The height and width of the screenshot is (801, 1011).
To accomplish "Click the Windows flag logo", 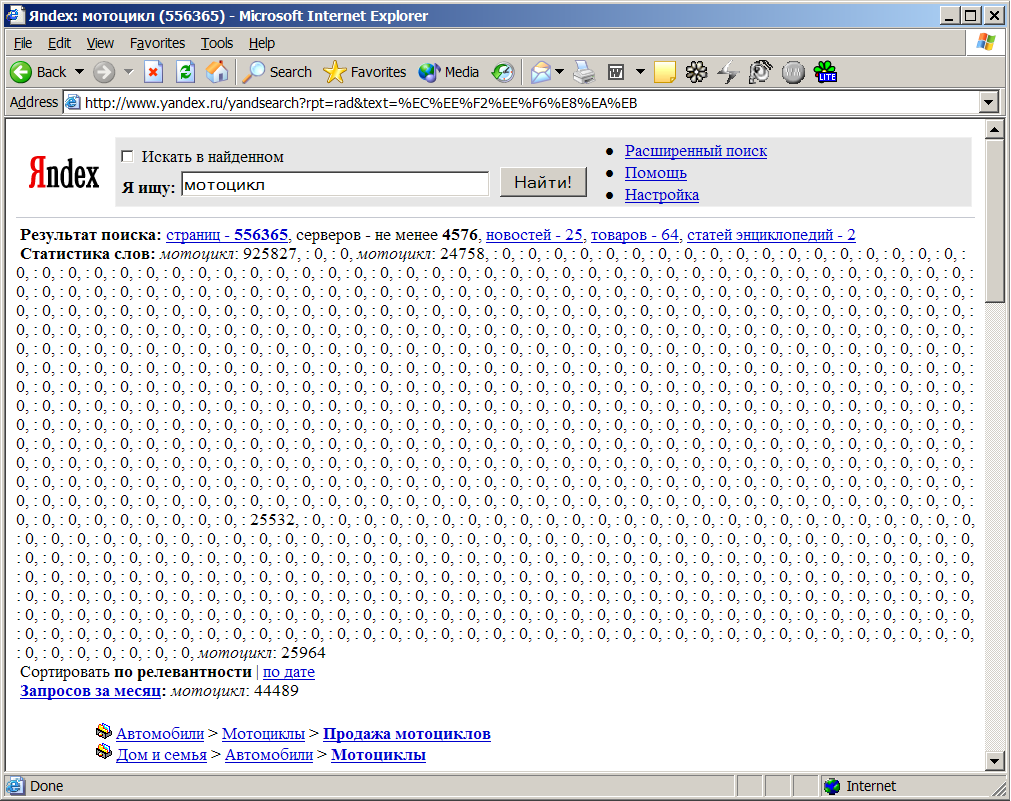I will click(985, 43).
